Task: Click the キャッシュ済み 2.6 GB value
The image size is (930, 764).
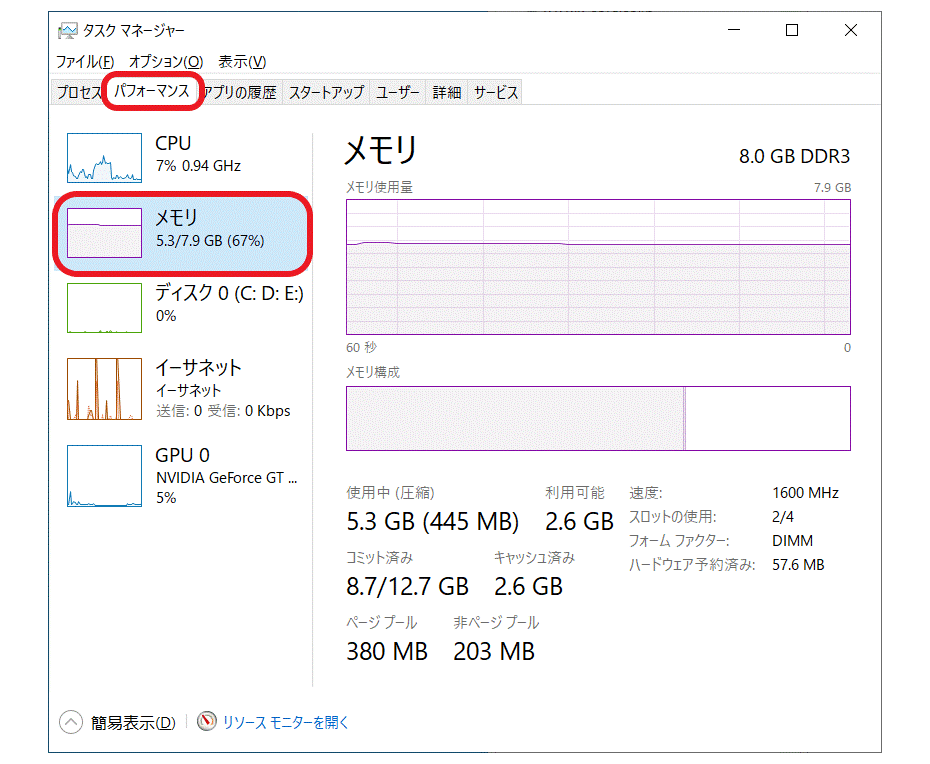Action: (528, 586)
